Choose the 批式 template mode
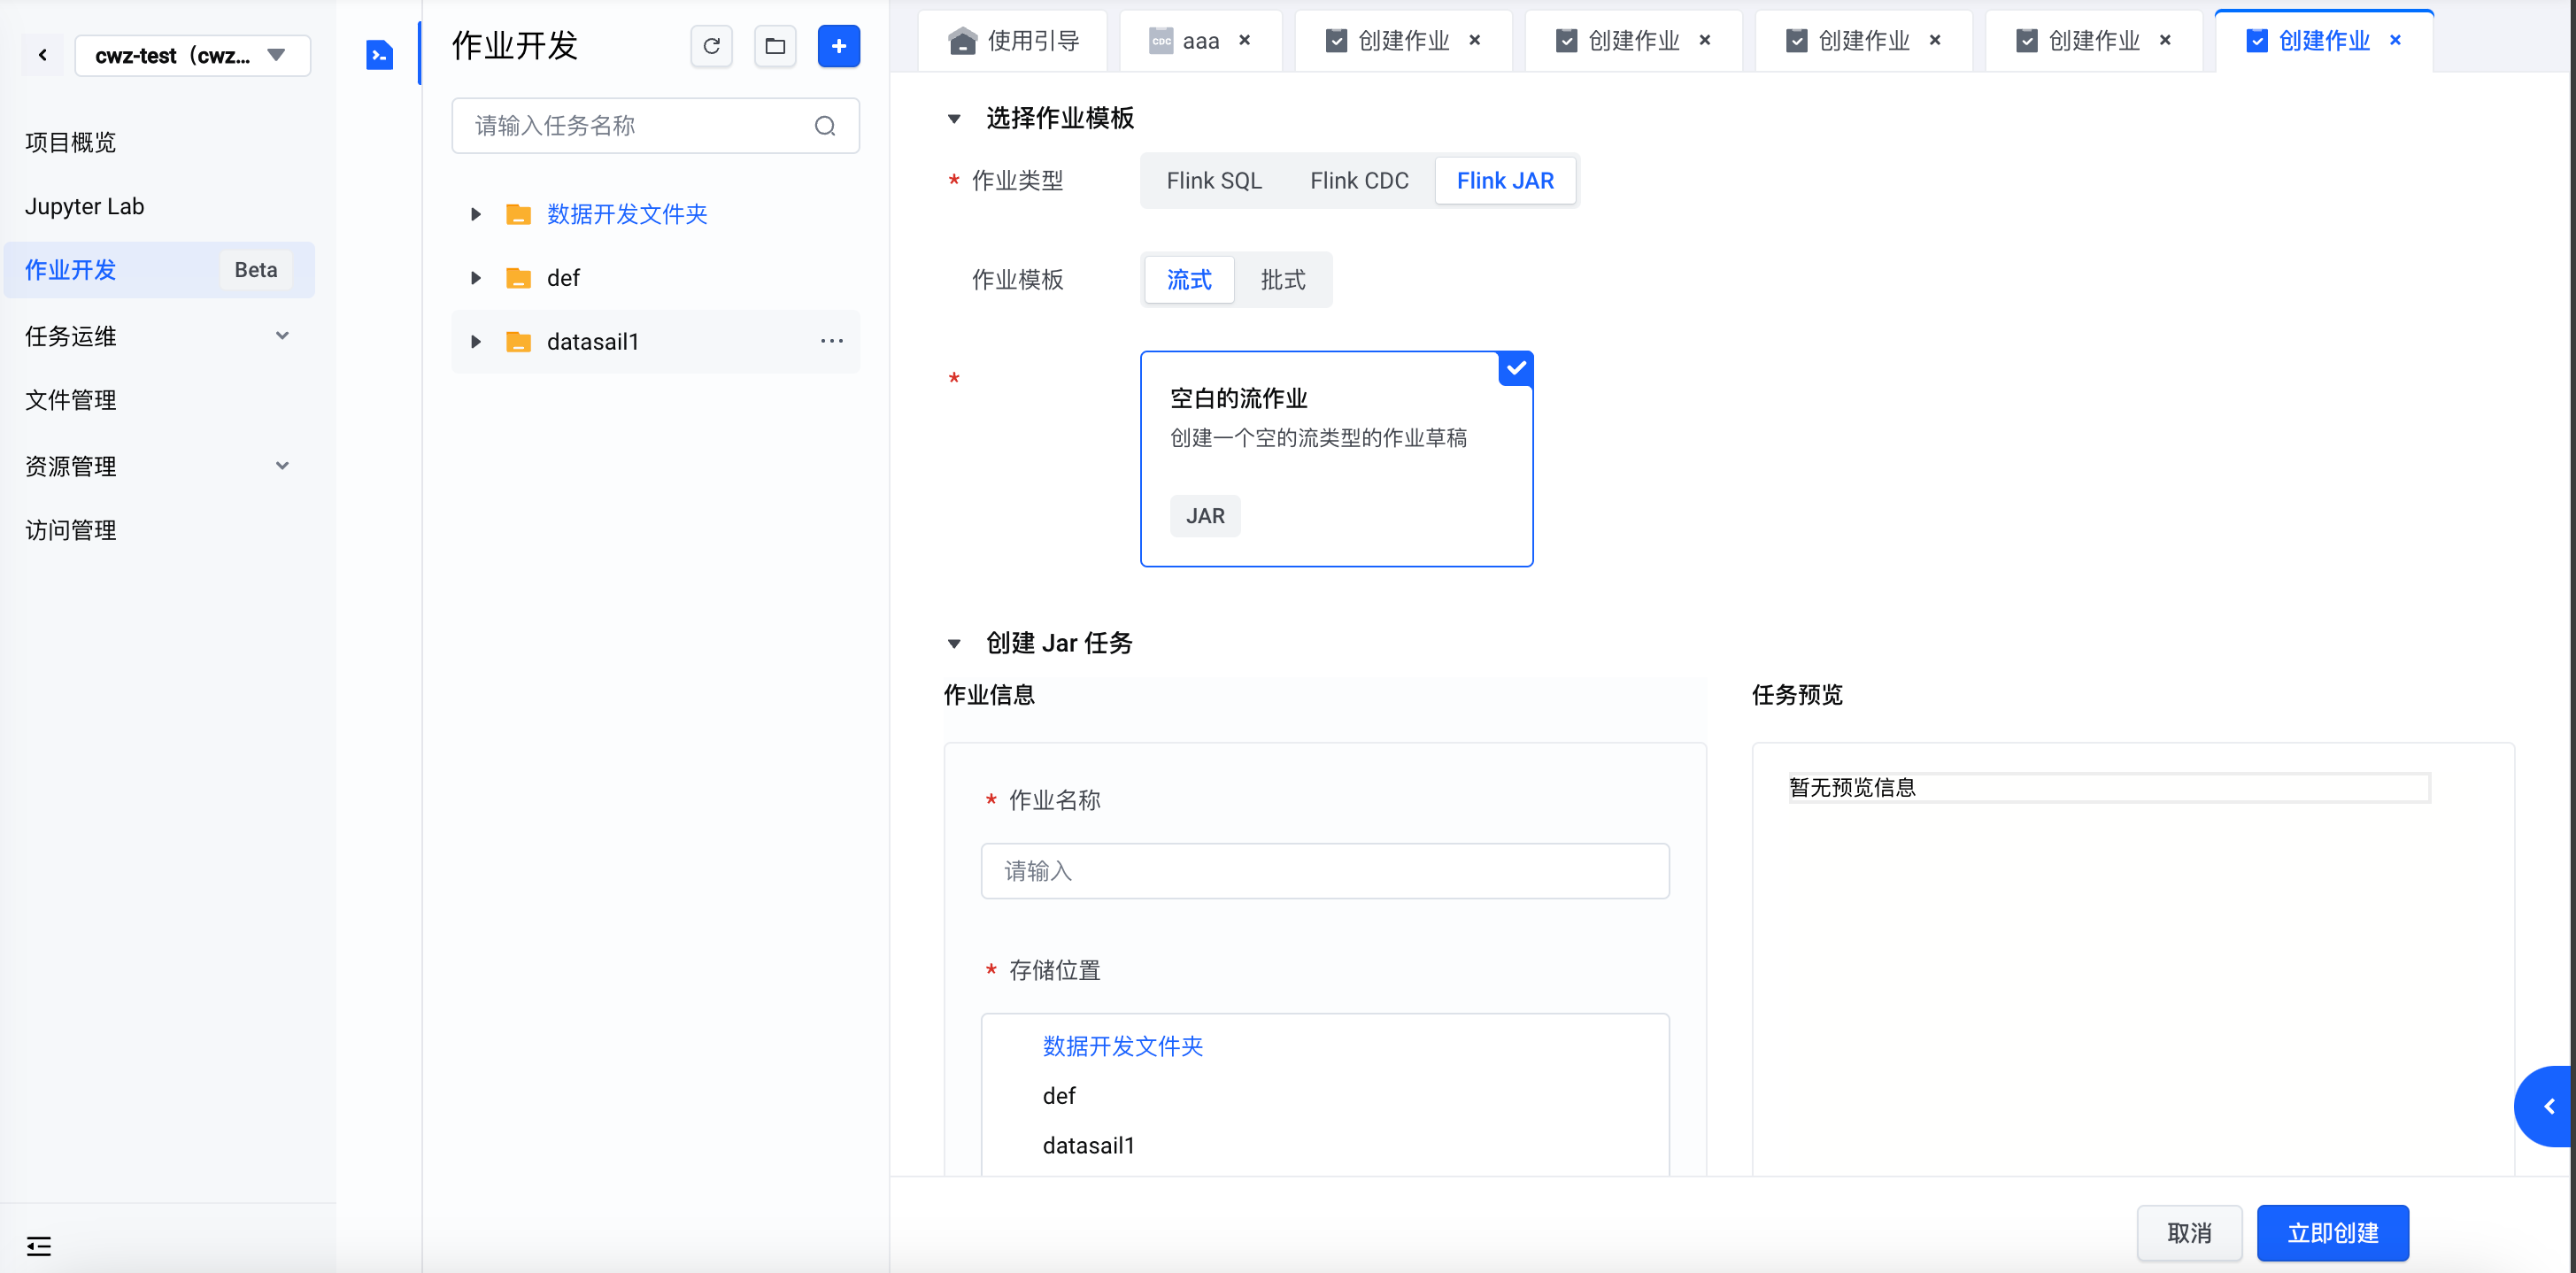This screenshot has width=2576, height=1273. 1282,280
